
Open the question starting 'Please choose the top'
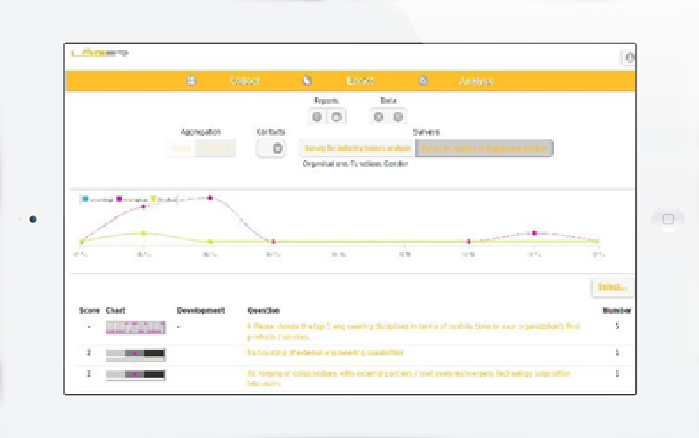[x=413, y=332]
